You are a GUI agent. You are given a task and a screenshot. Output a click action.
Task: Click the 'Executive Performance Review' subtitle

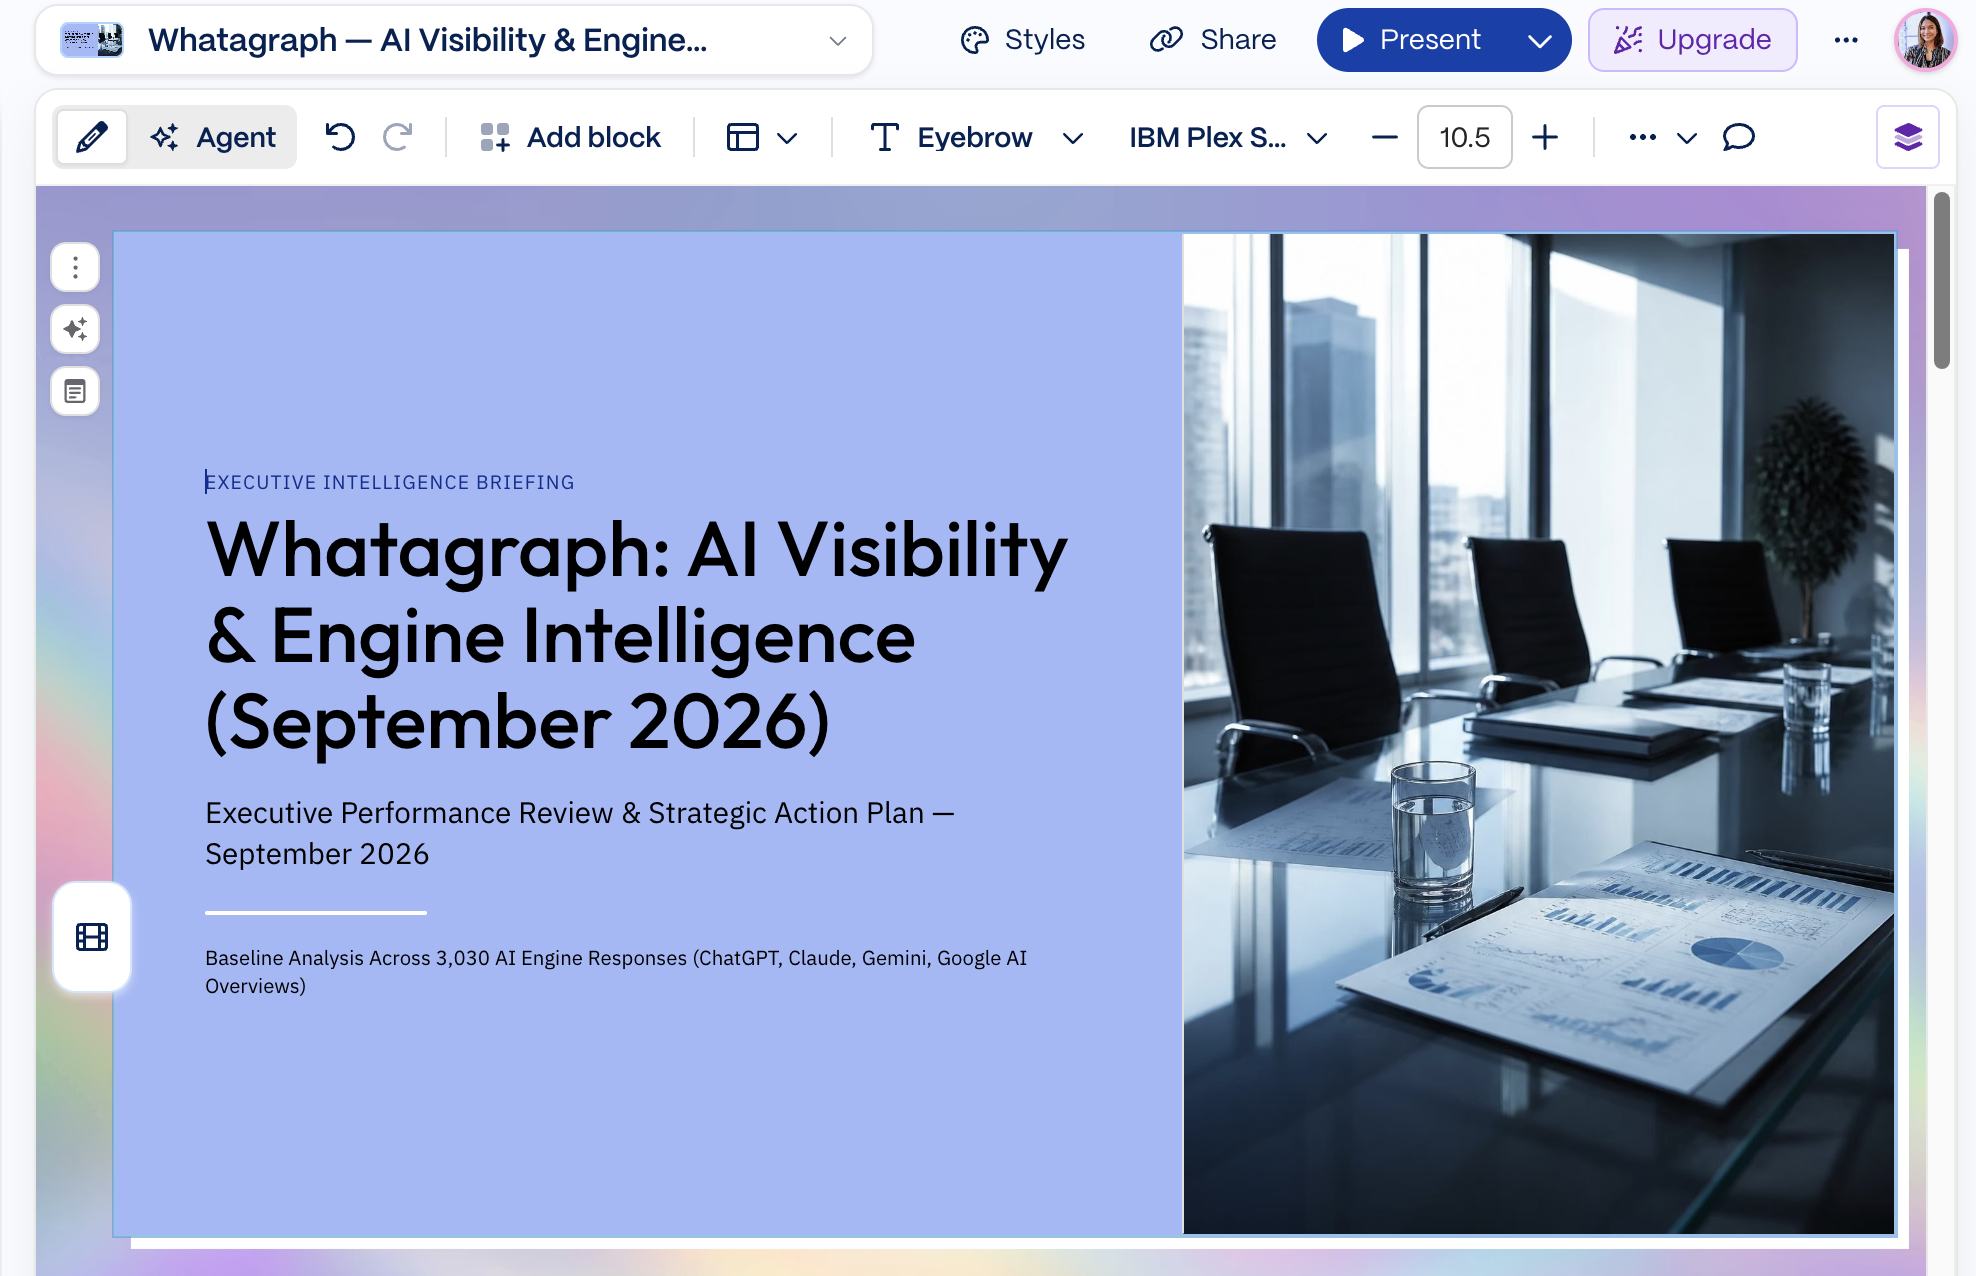click(580, 833)
